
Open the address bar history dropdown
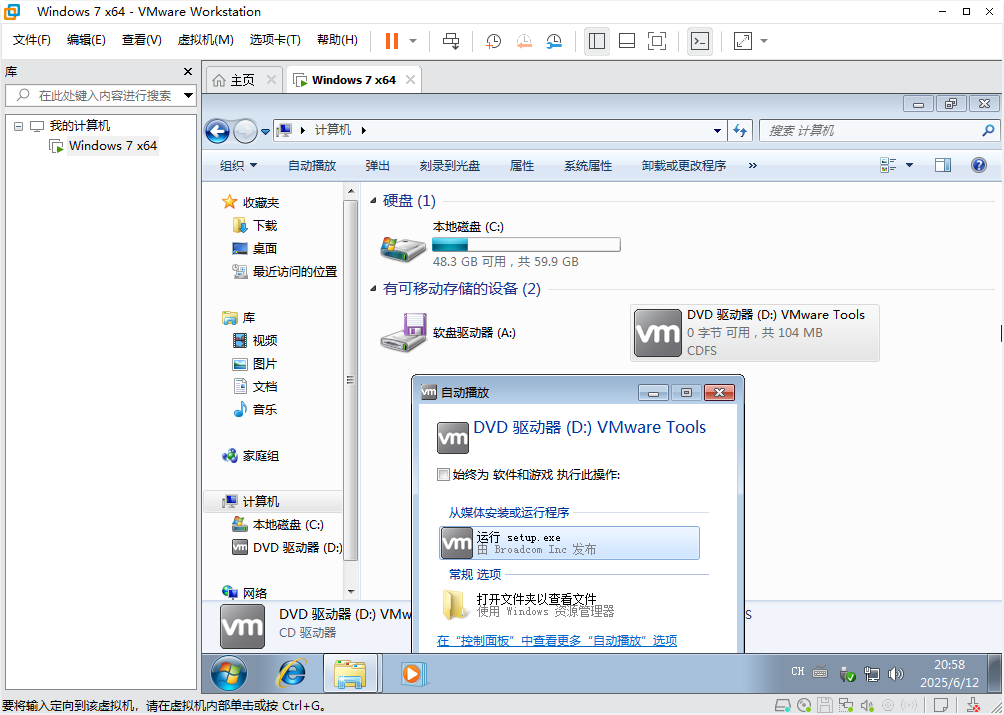tap(717, 131)
